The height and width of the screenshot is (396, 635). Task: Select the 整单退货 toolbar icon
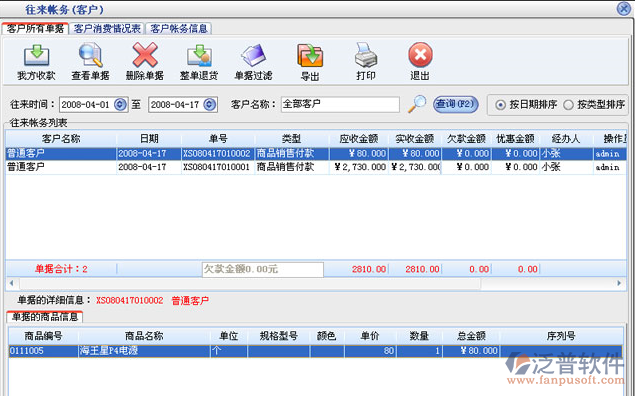click(x=199, y=56)
